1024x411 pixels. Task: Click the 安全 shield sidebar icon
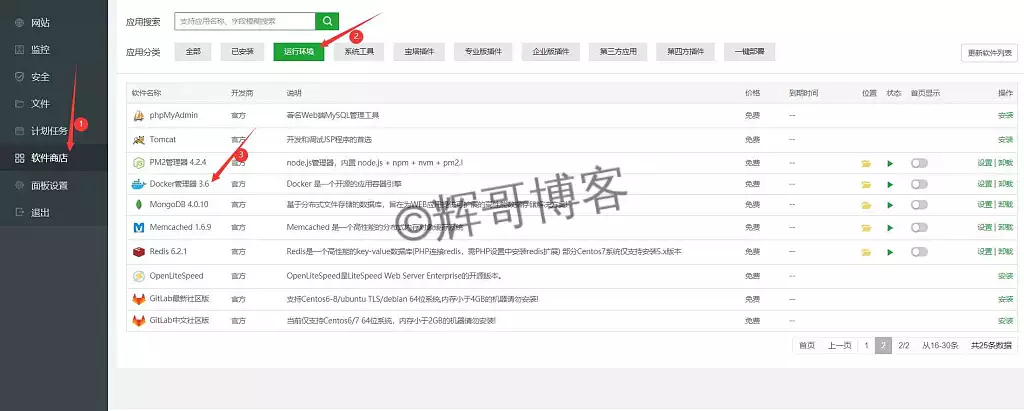[19, 76]
